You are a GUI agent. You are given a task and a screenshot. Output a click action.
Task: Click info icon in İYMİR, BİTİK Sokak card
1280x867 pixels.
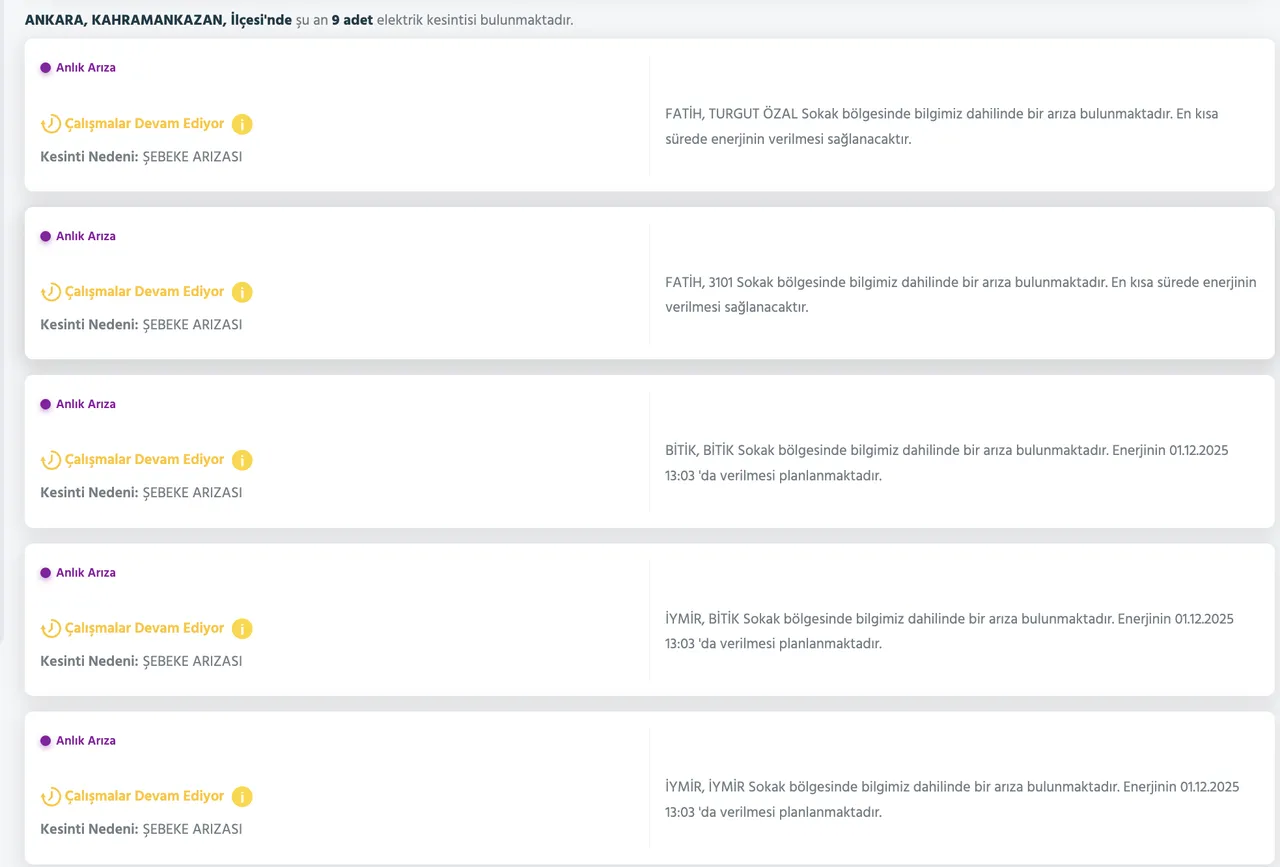(x=242, y=629)
